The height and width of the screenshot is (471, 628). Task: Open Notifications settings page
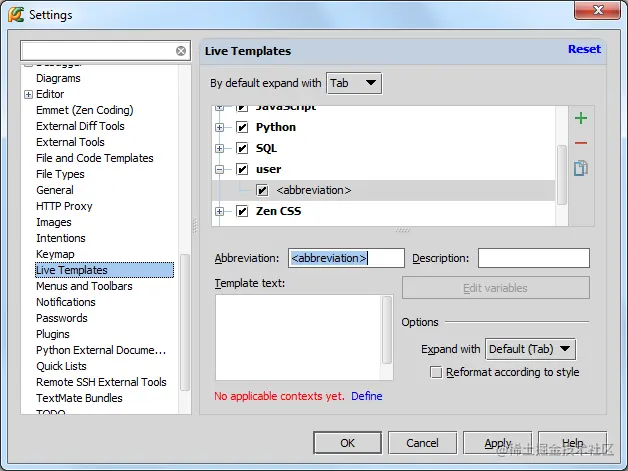(66, 302)
